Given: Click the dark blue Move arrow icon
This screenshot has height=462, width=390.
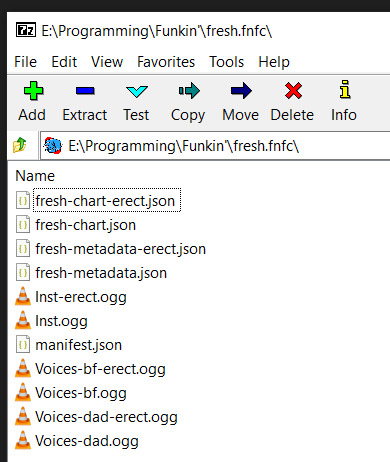Looking at the screenshot, I should (241, 91).
